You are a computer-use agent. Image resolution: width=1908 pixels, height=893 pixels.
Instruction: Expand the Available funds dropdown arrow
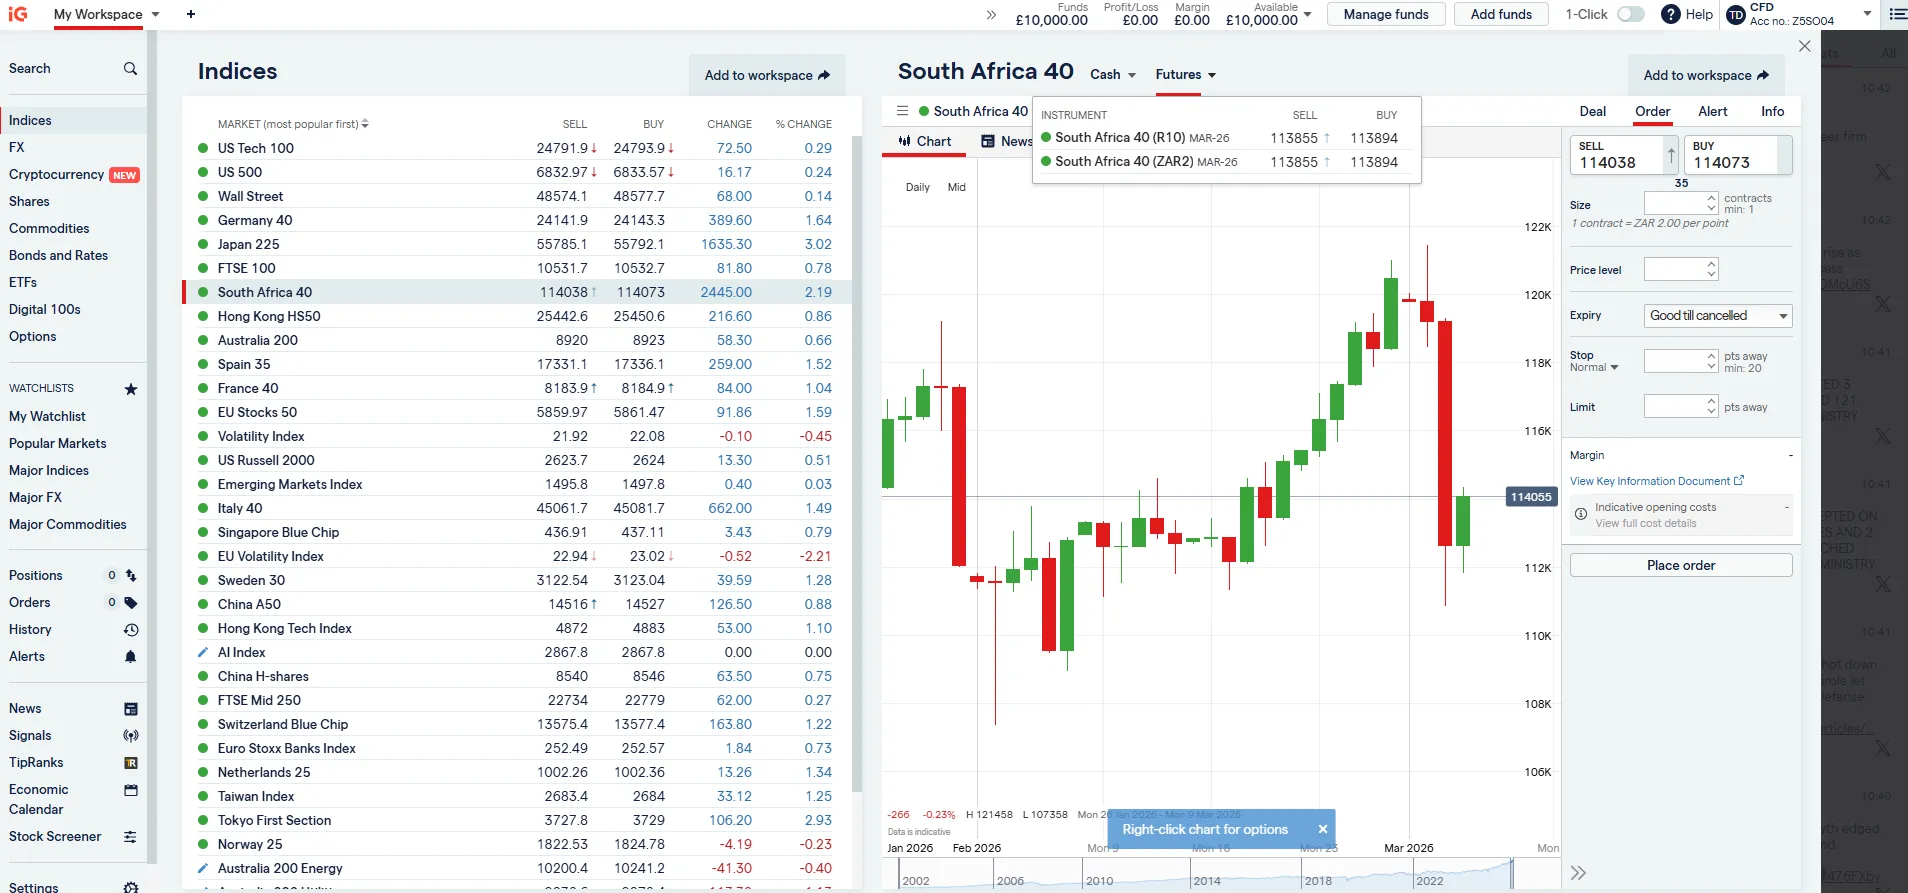(x=1307, y=14)
